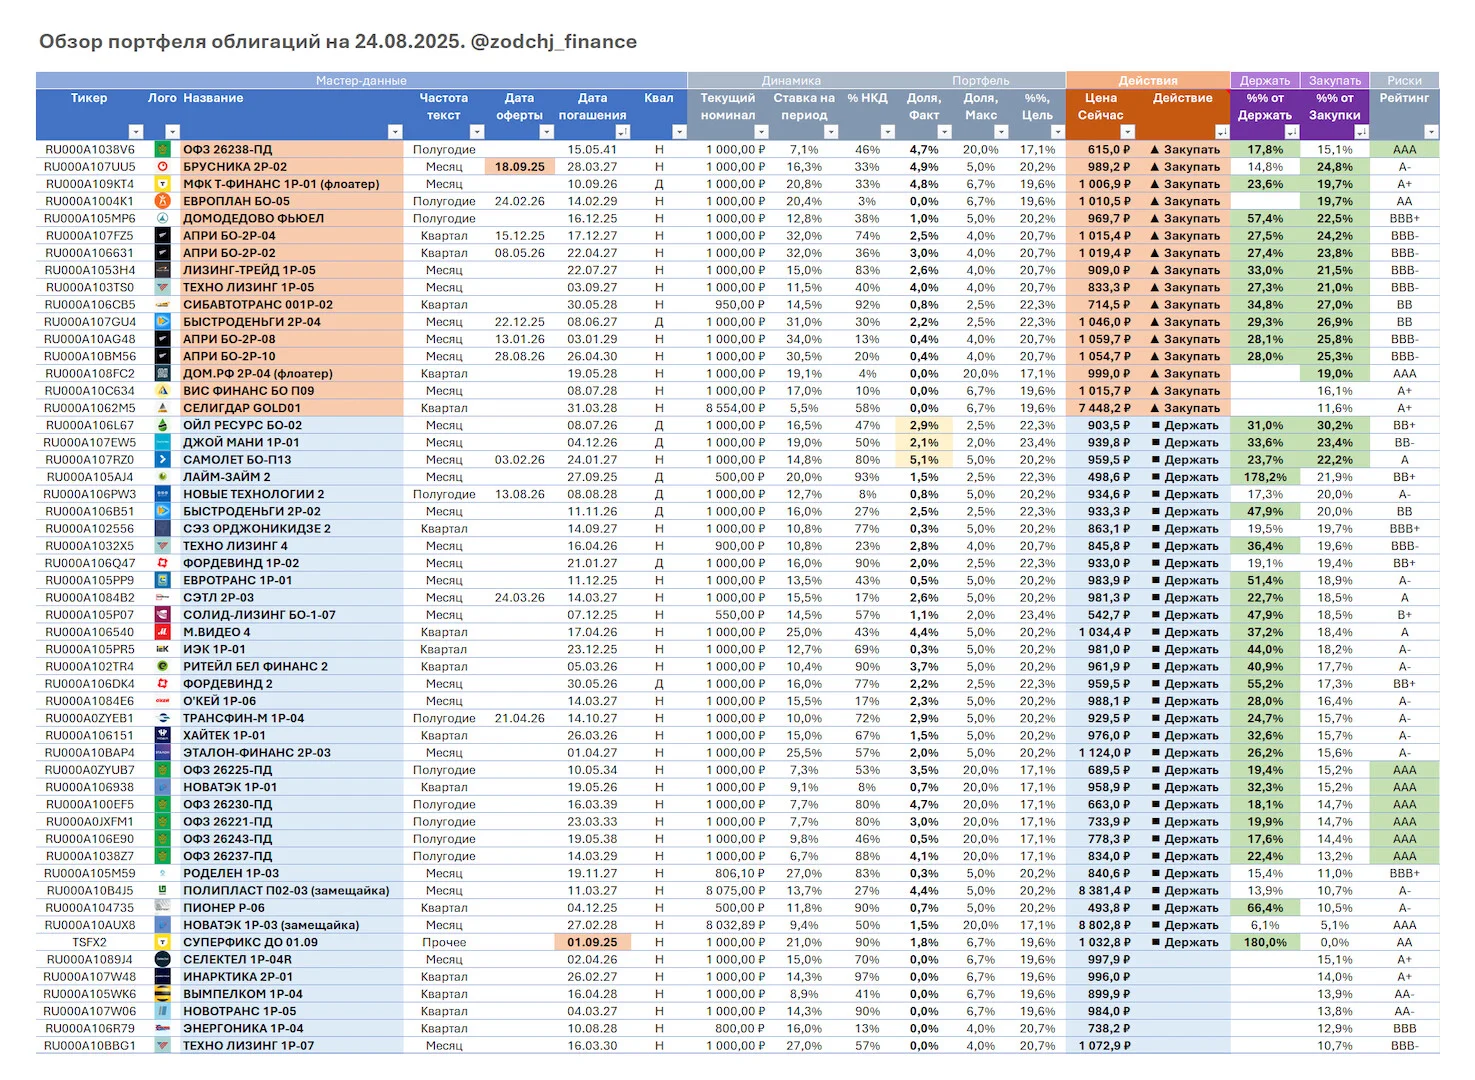
Task: Select the Действия group header
Action: [x=1148, y=80]
